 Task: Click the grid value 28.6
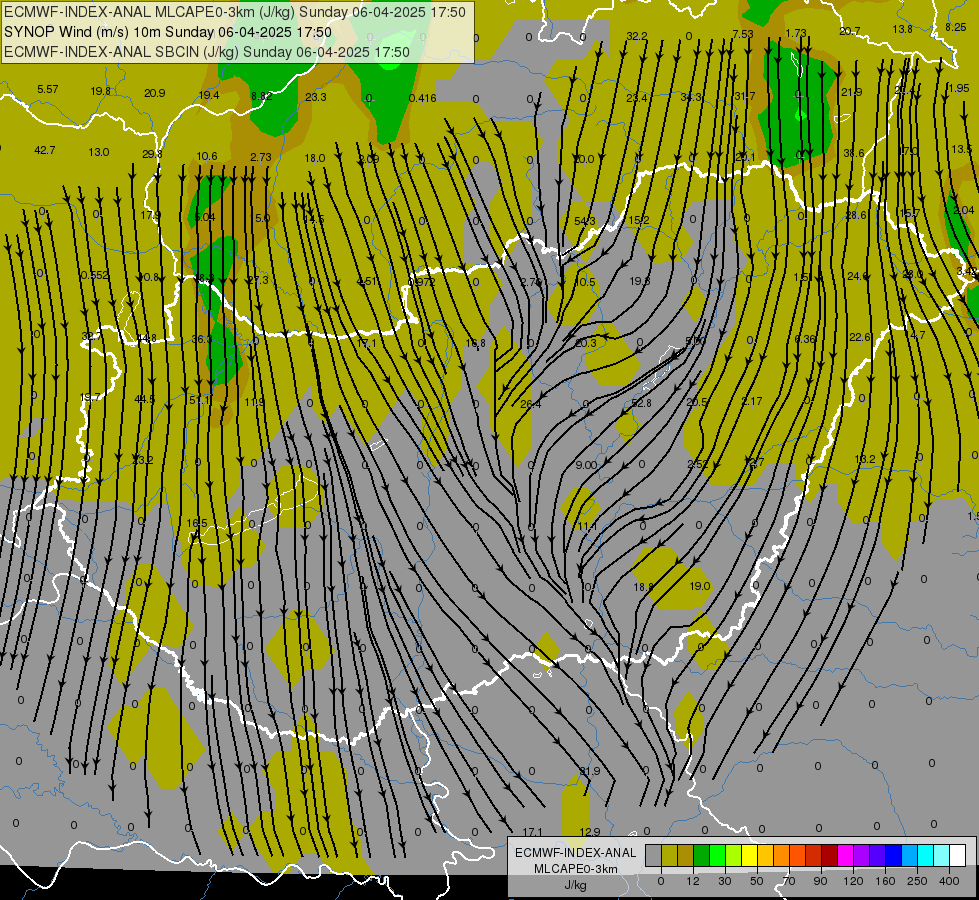tap(856, 215)
